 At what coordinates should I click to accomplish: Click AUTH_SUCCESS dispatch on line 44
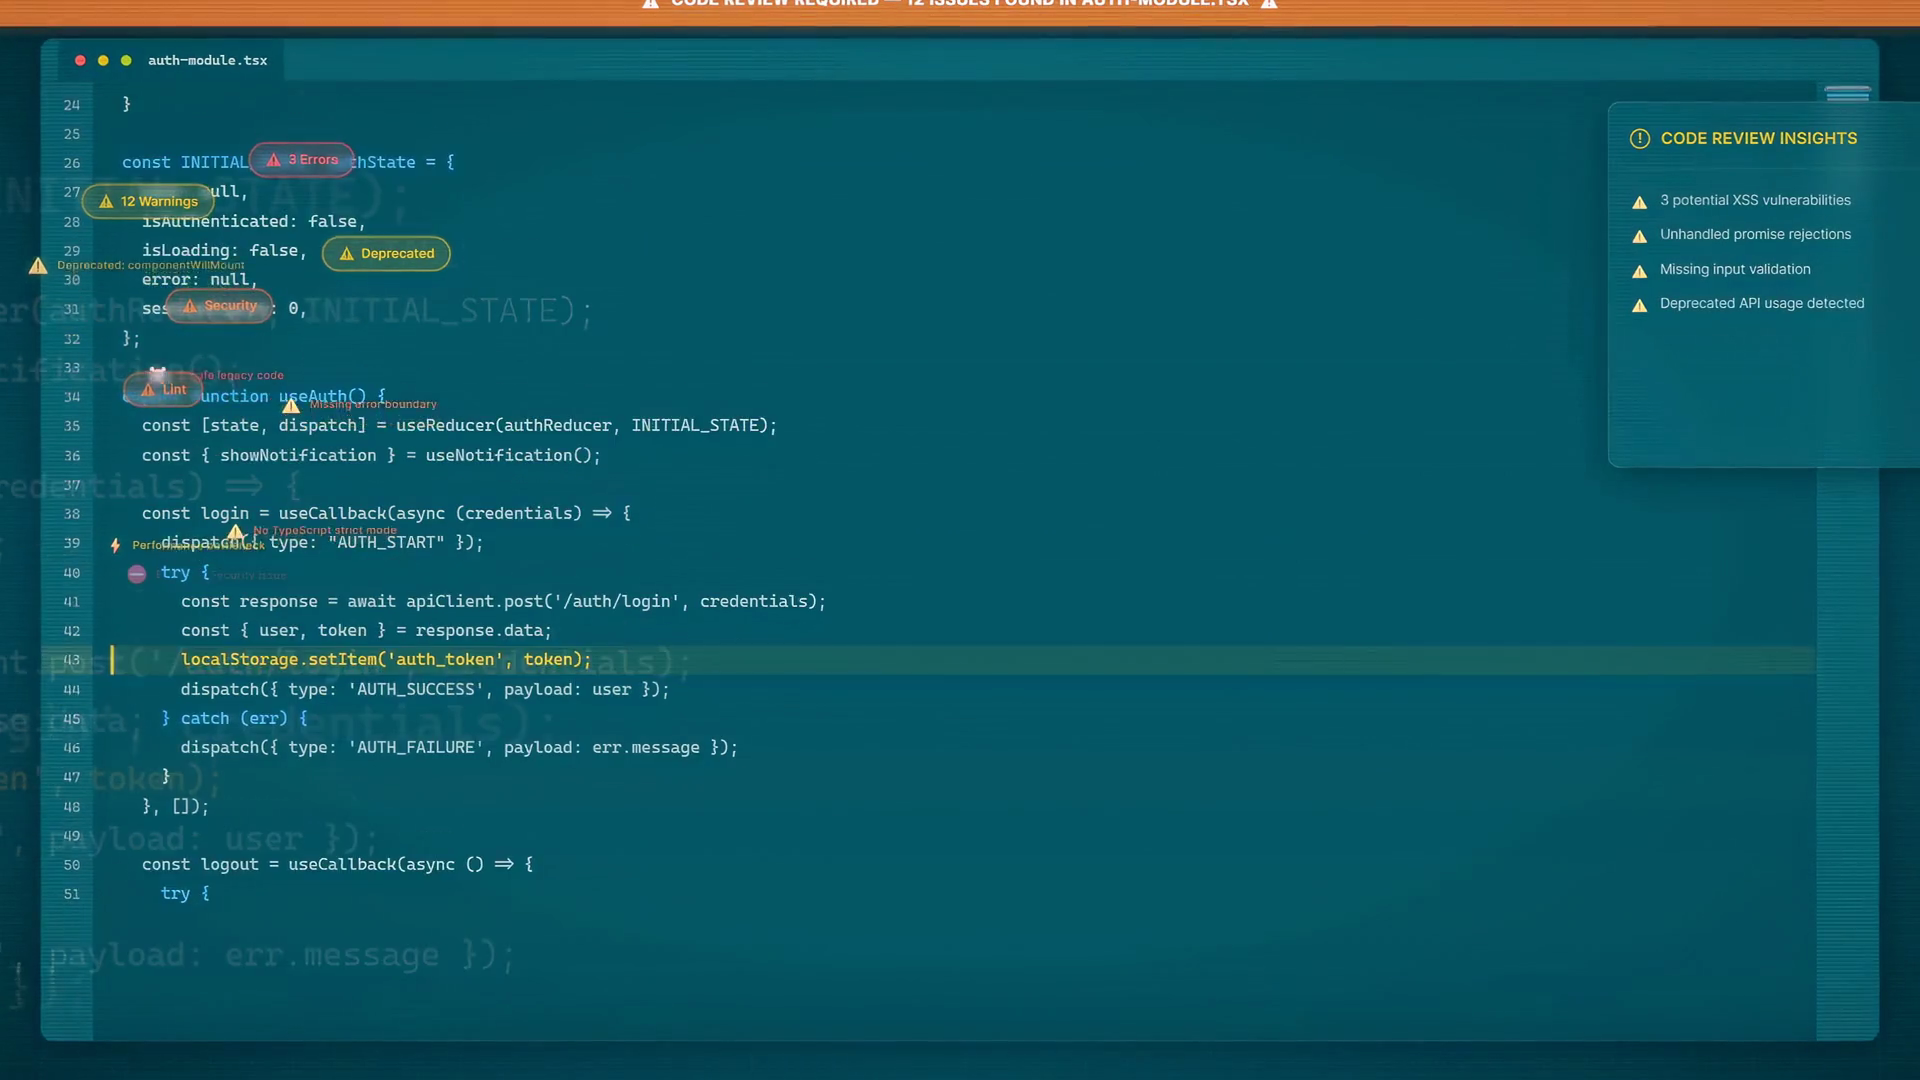(425, 689)
